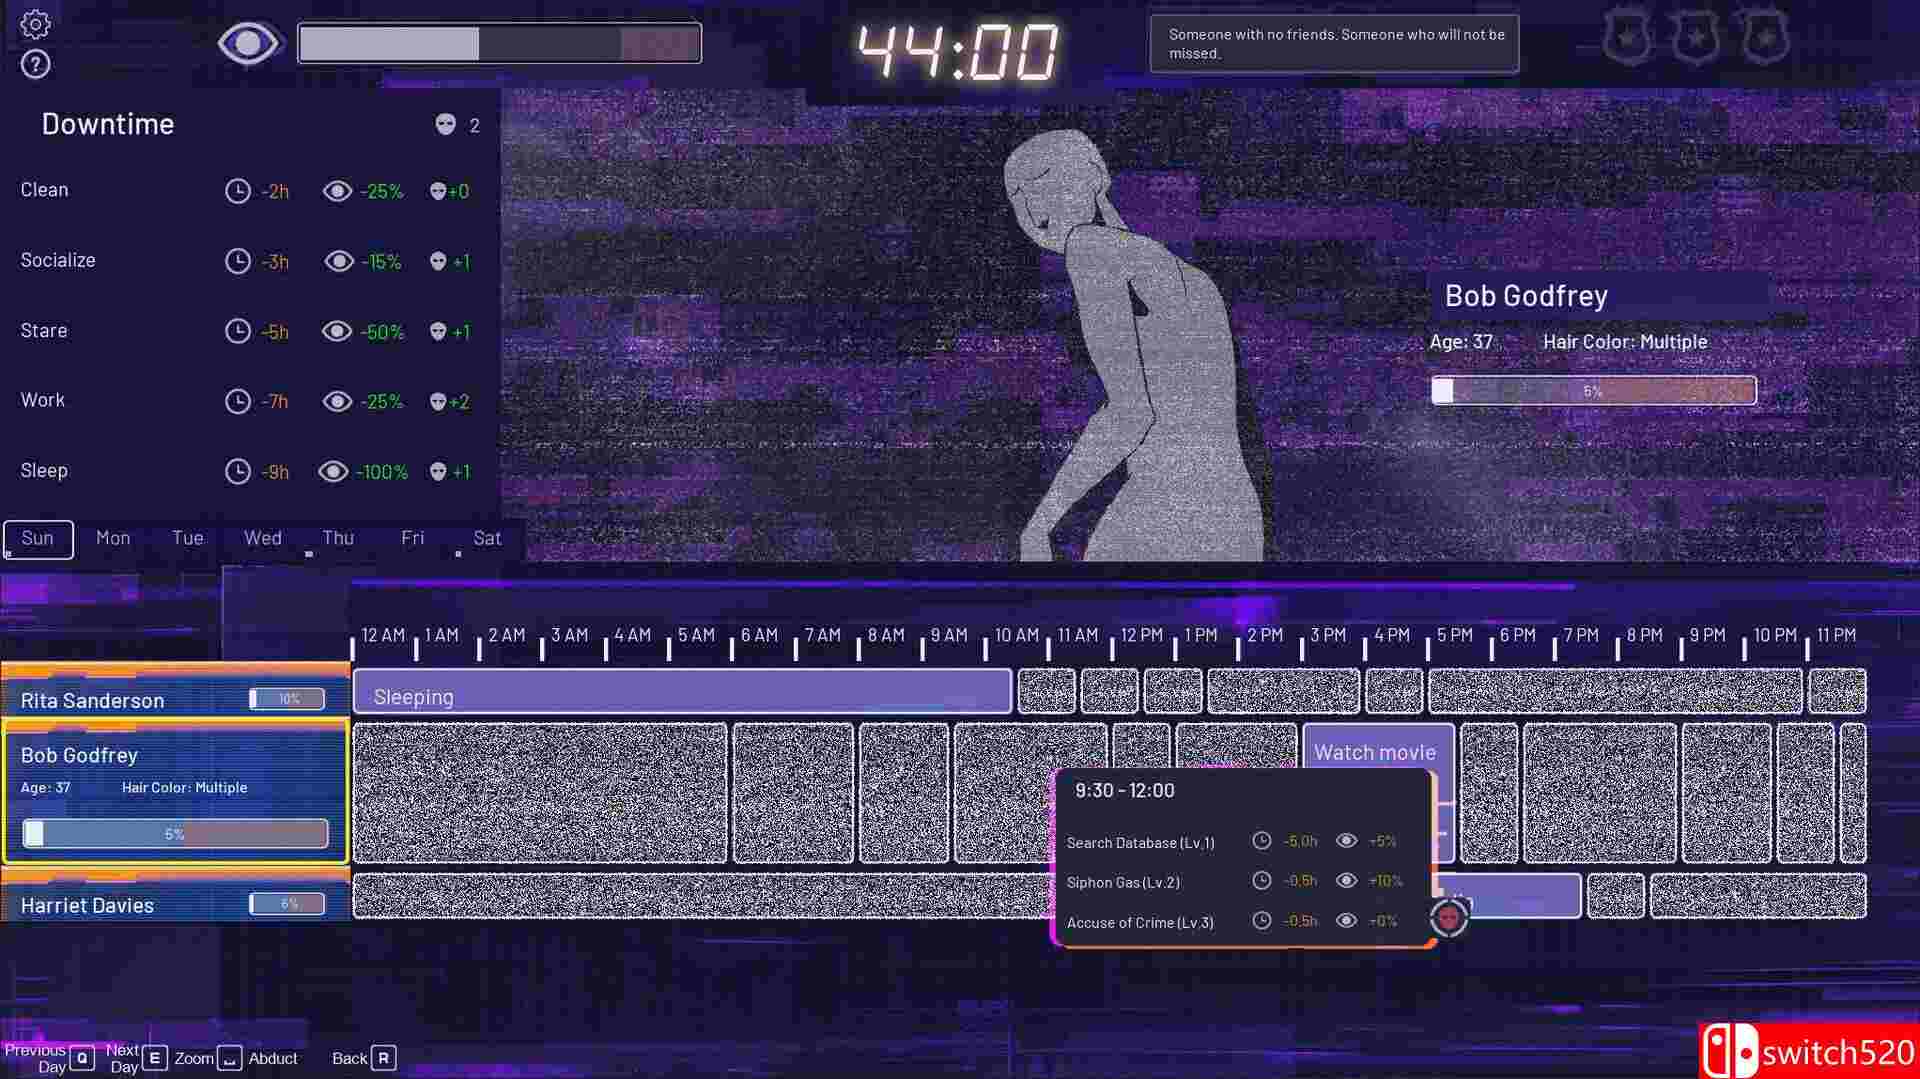Viewport: 1920px width, 1079px height.
Task: Click the first police badge icon
Action: [1627, 38]
